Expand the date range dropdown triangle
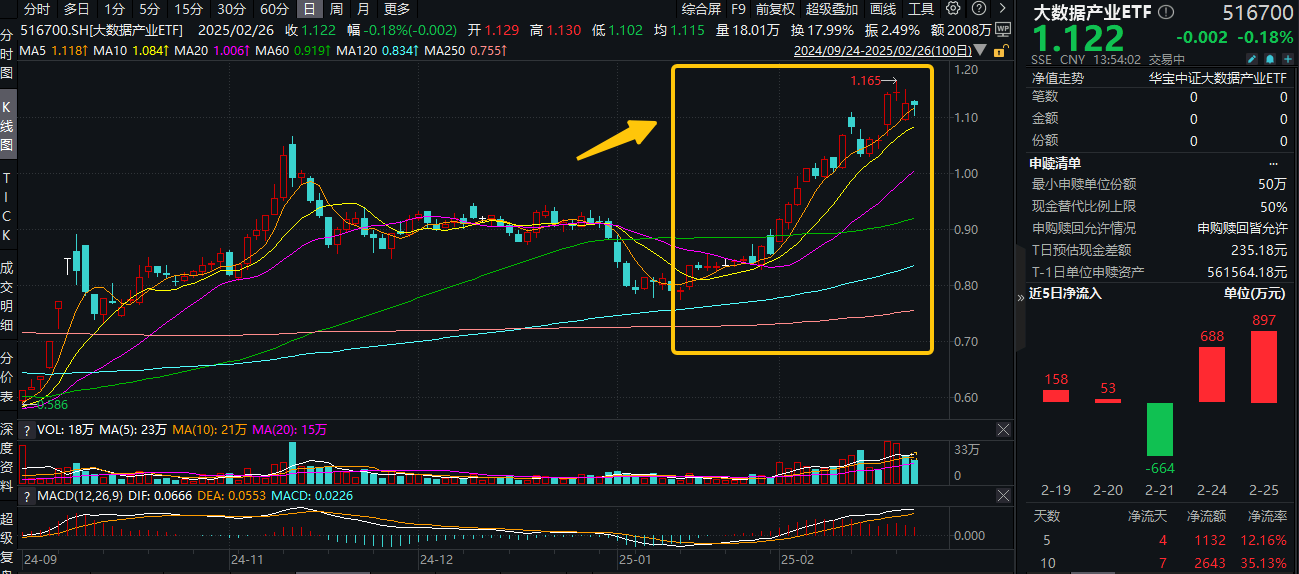The image size is (1299, 574). [x=979, y=50]
